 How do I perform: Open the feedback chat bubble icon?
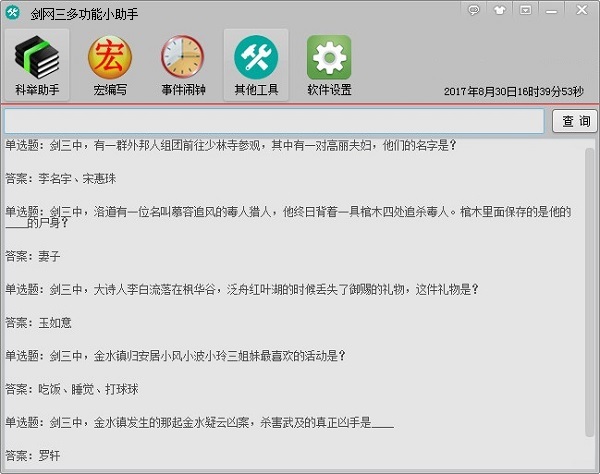point(474,10)
